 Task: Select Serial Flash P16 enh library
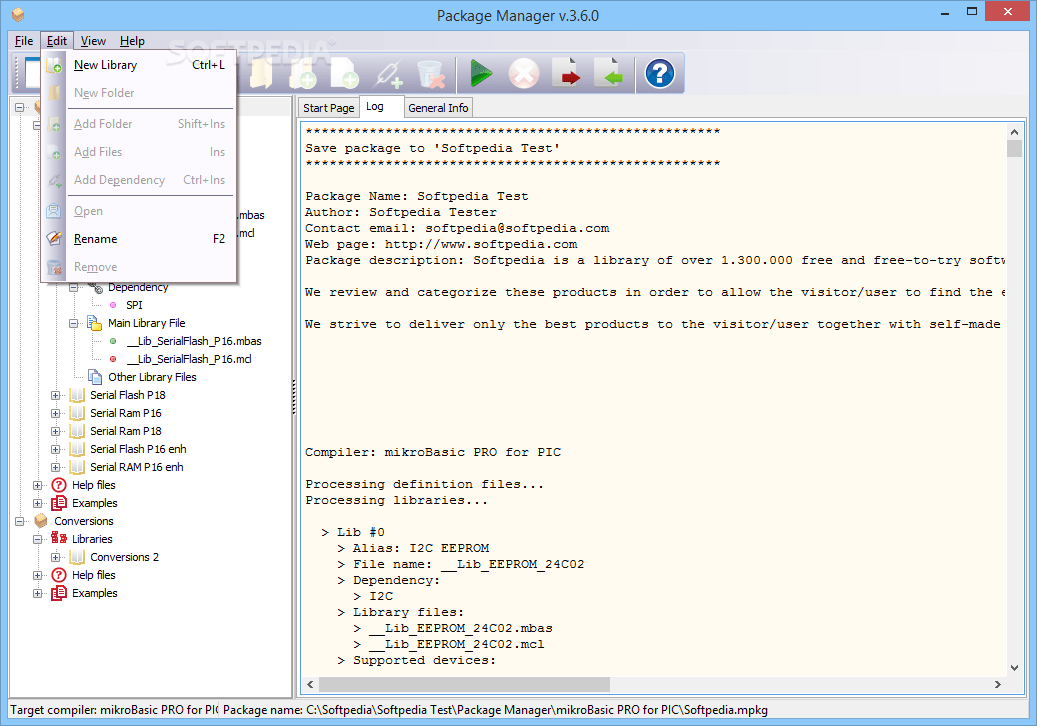138,449
